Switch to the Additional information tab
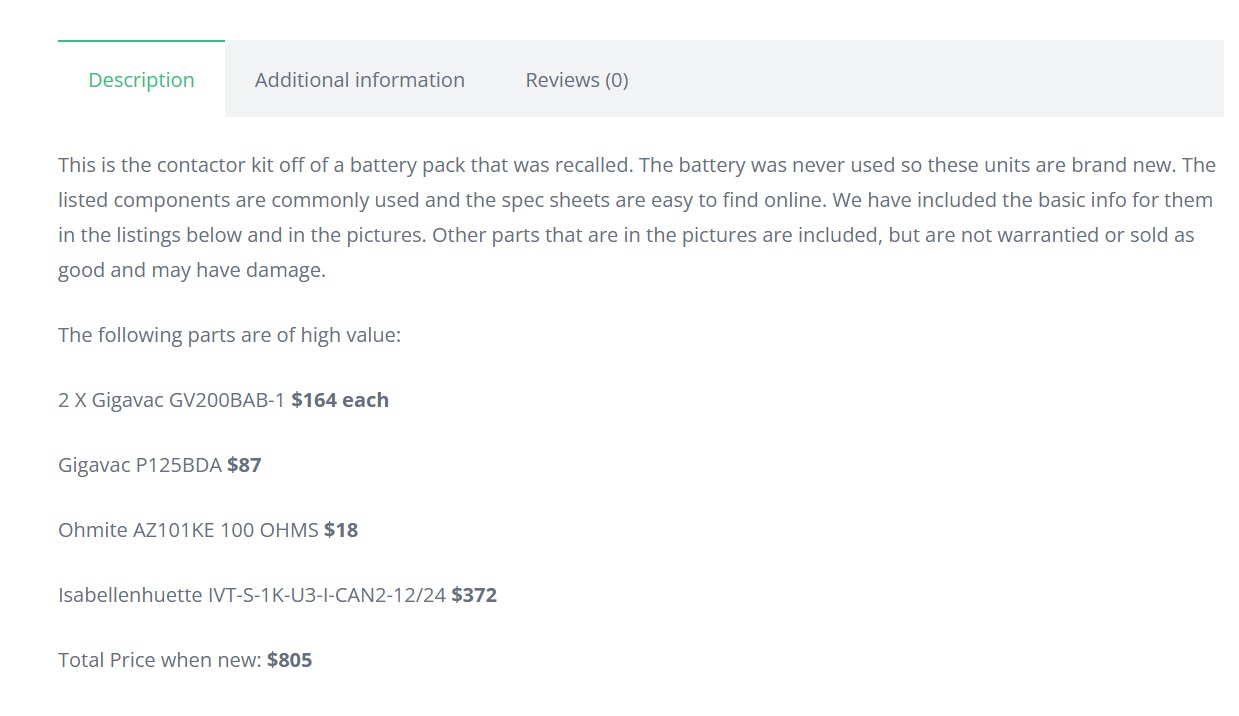This screenshot has height=716, width=1239. tap(359, 80)
